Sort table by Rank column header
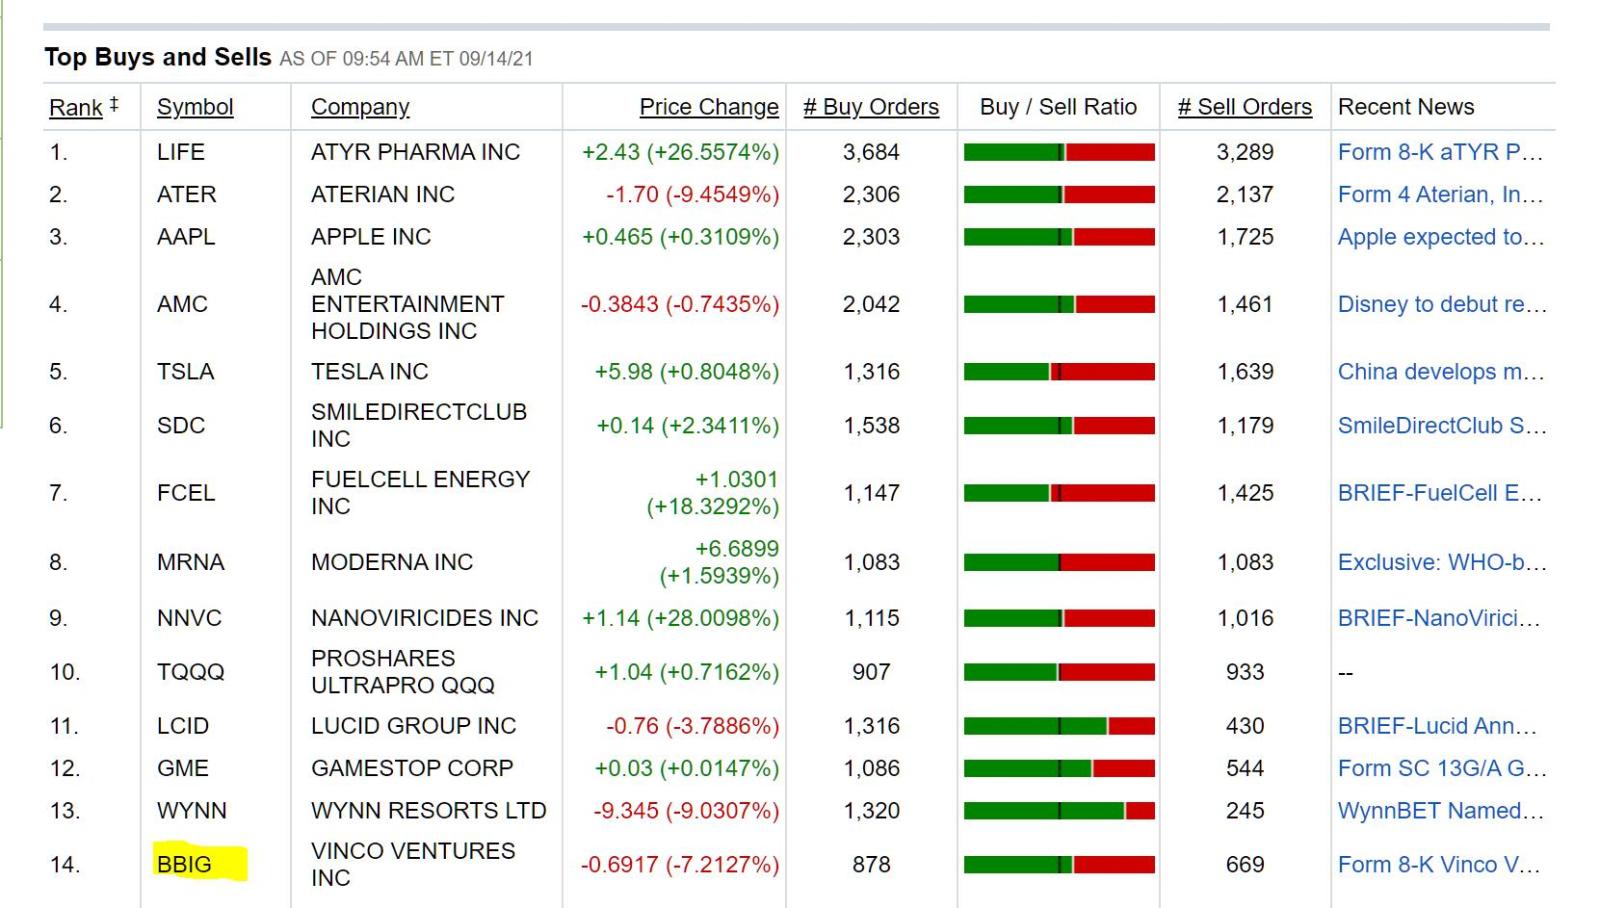The height and width of the screenshot is (908, 1600). (76, 107)
